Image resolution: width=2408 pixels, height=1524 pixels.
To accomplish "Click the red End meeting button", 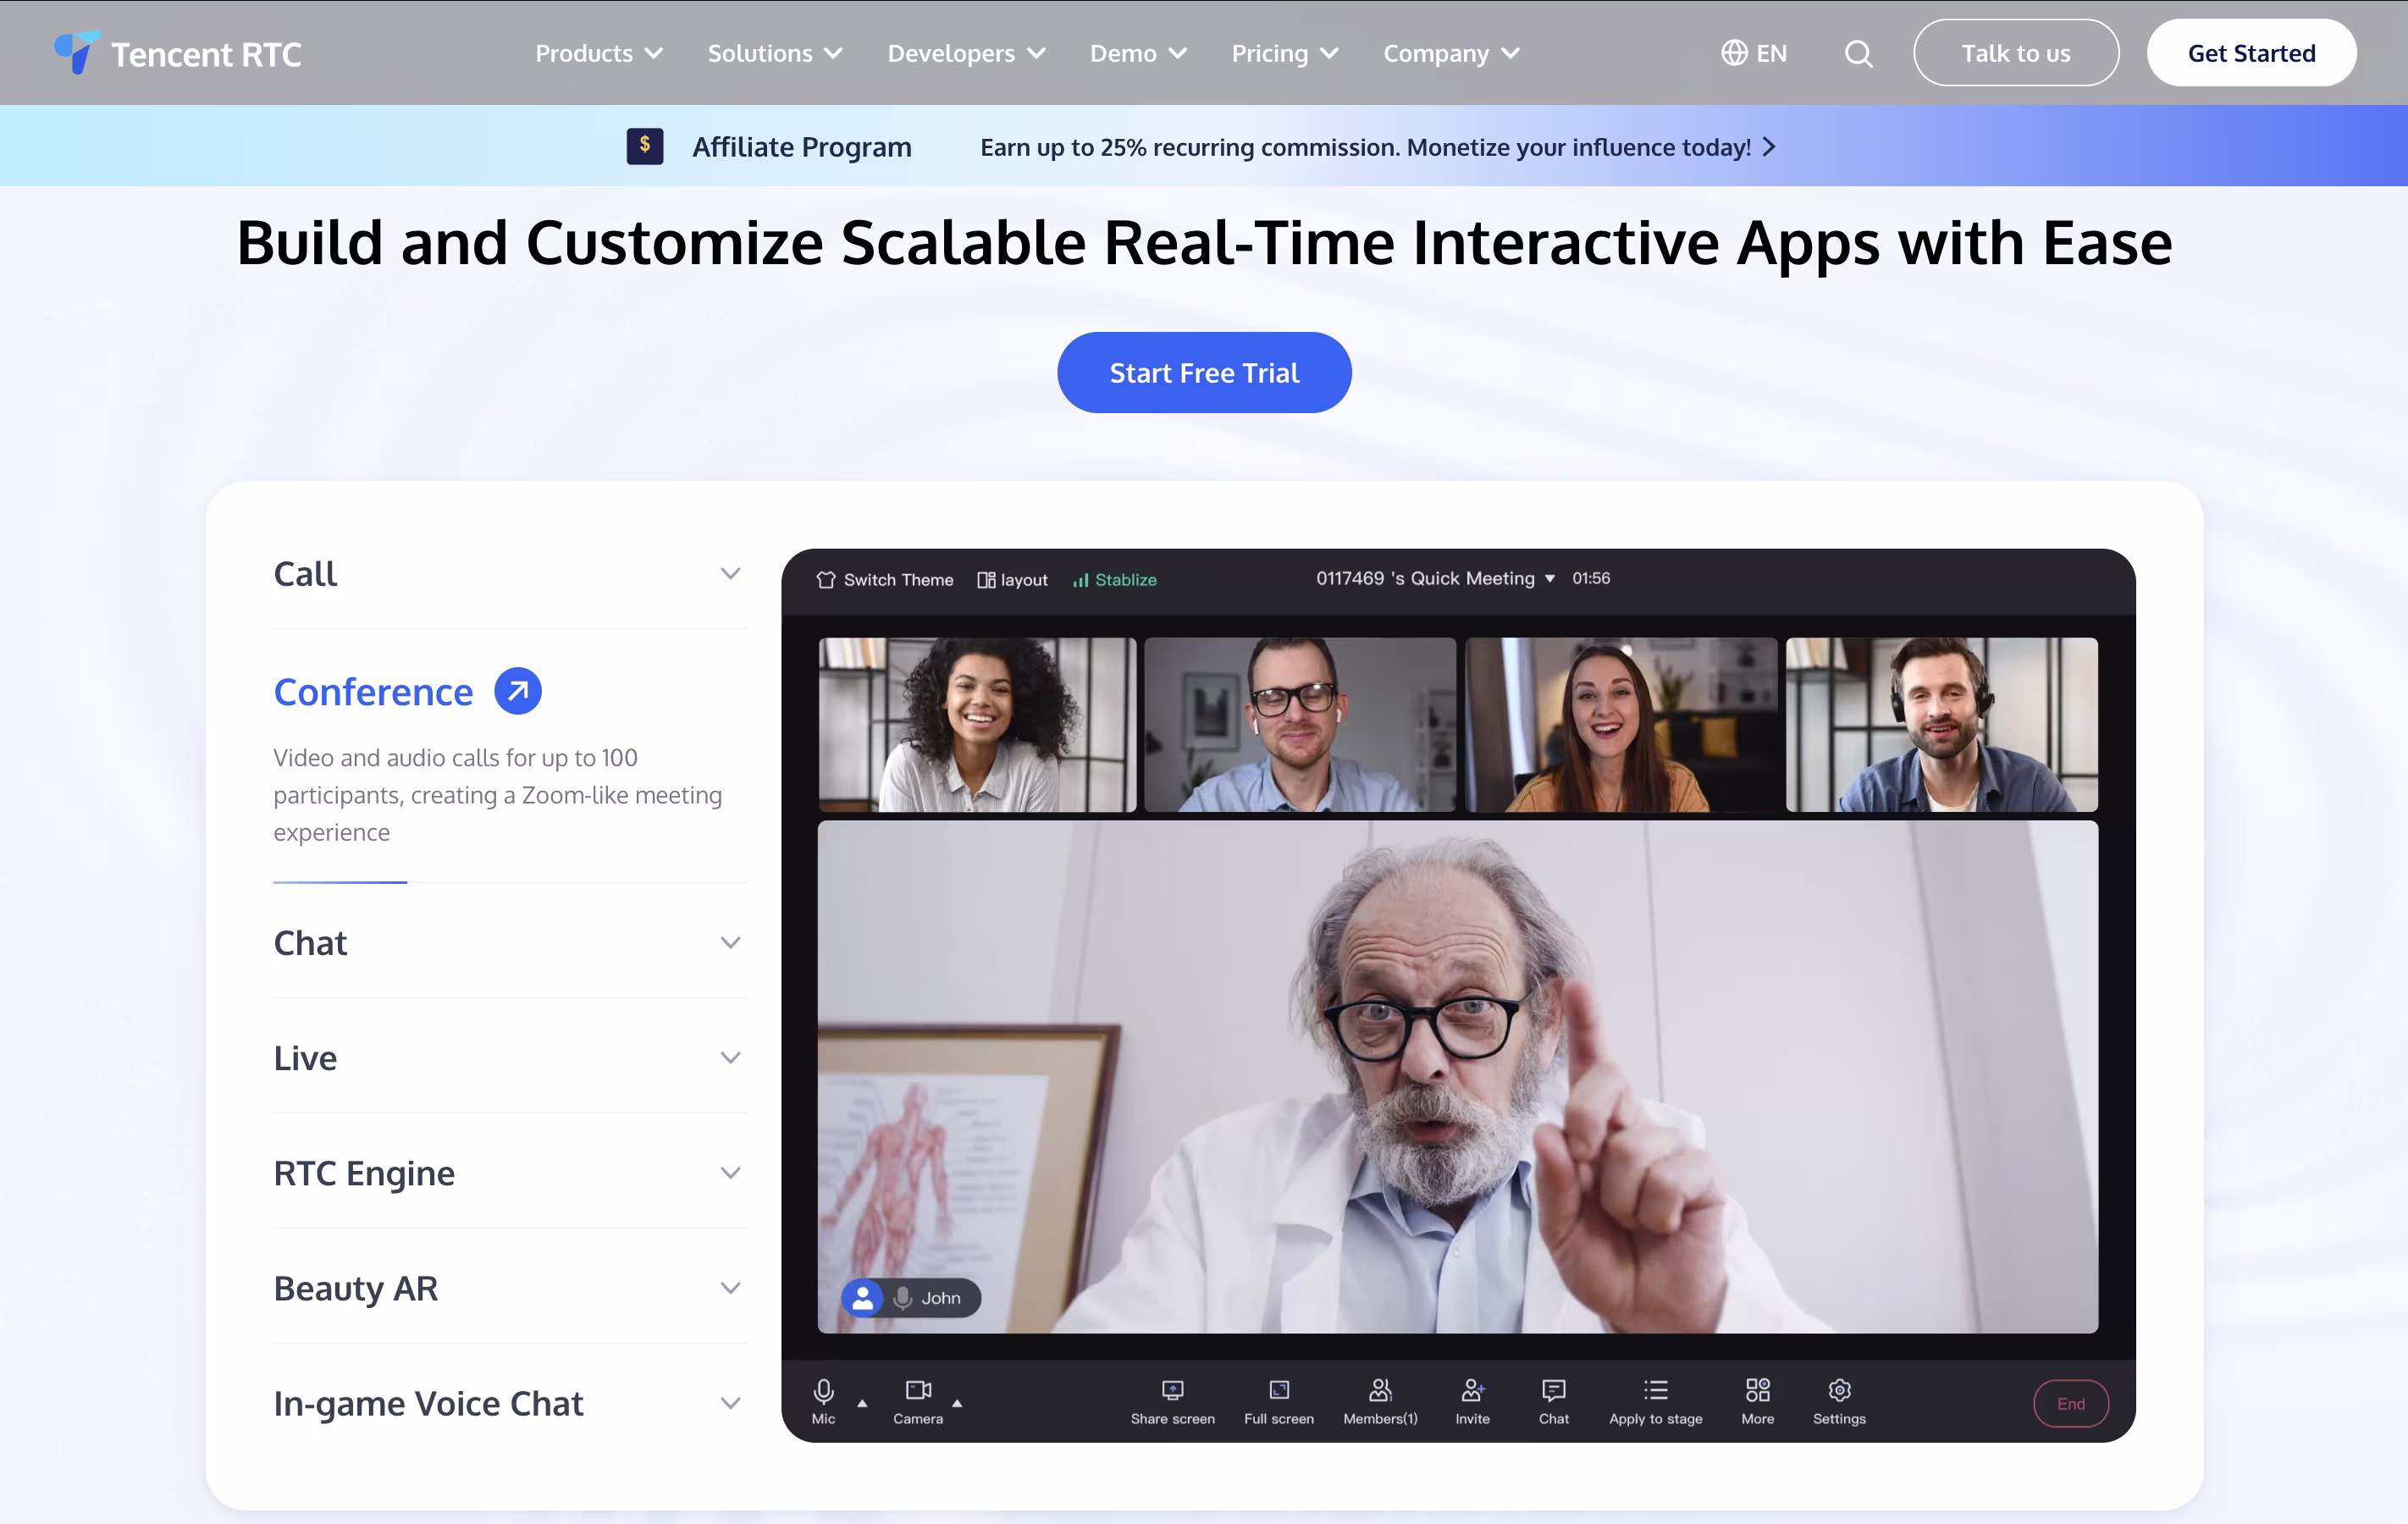I will 2070,1404.
